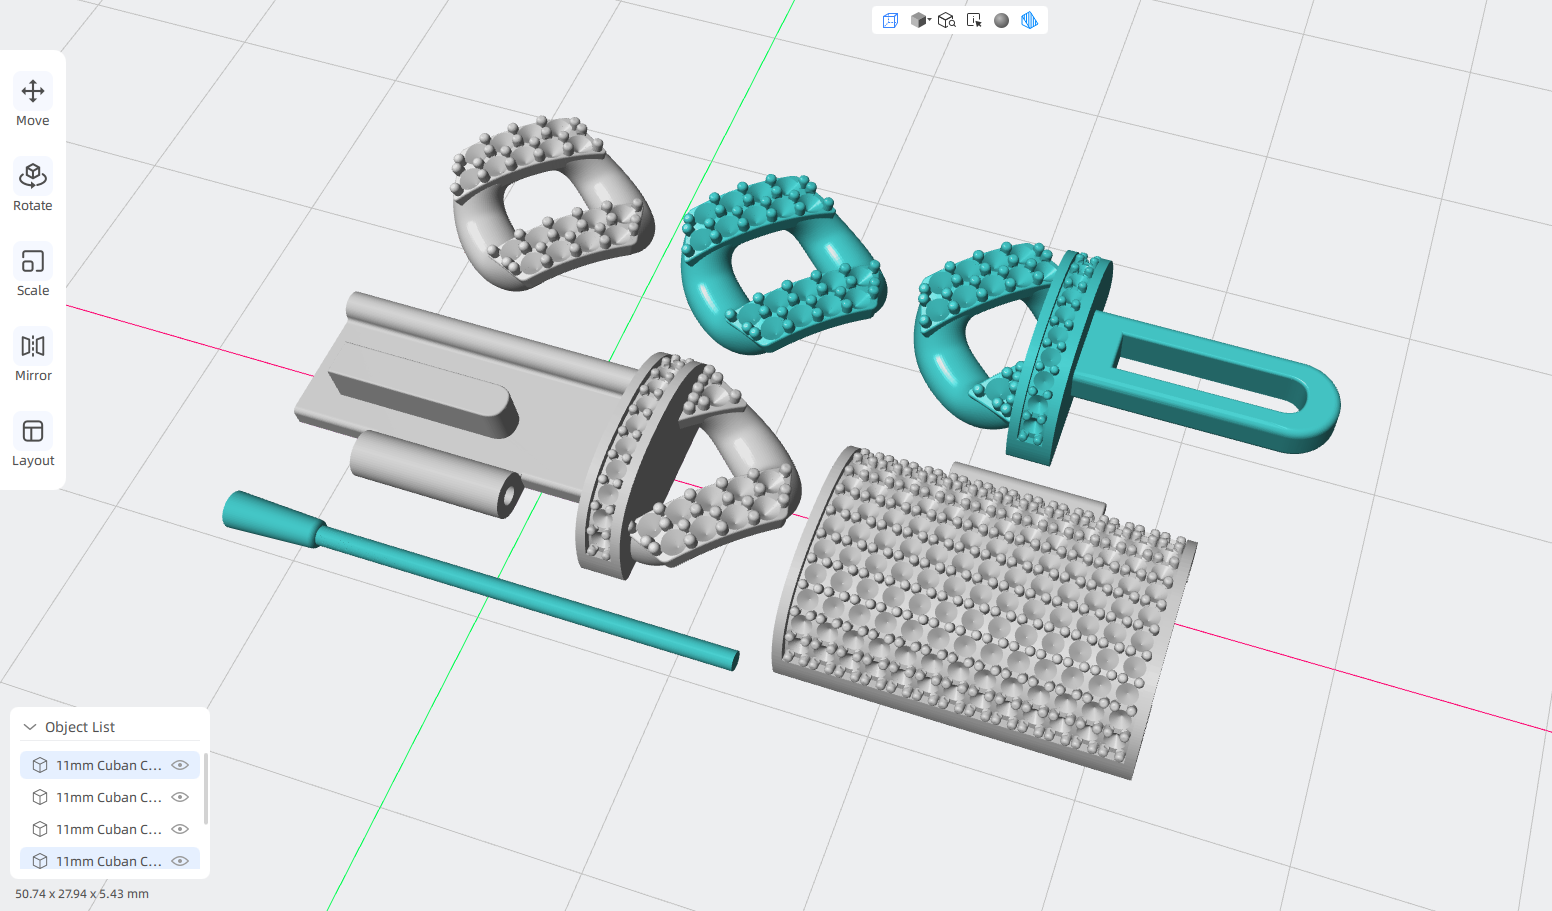This screenshot has width=1552, height=911.
Task: Select the teal rod model in viewport
Action: (x=480, y=580)
